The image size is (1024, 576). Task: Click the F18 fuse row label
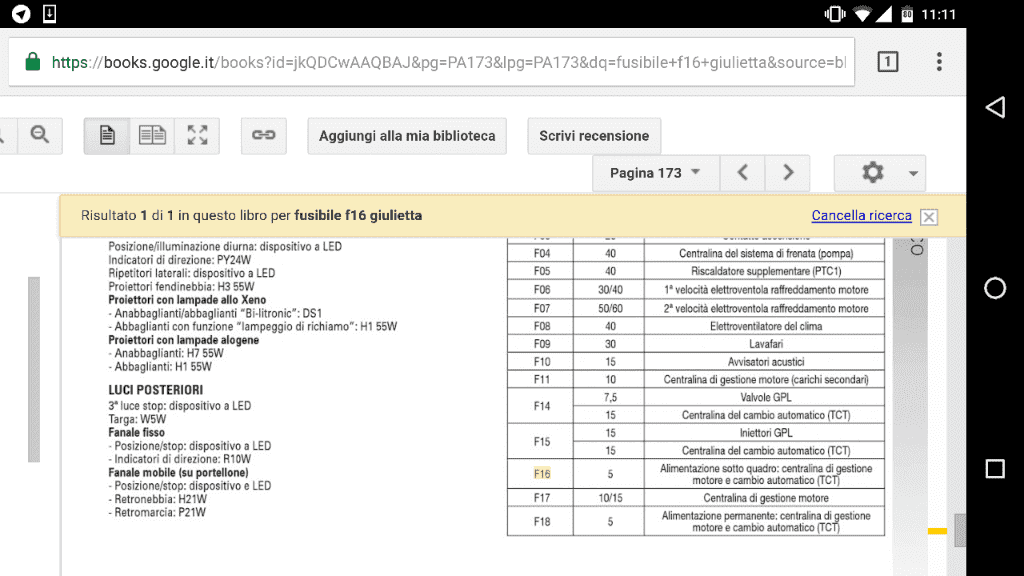(x=542, y=522)
